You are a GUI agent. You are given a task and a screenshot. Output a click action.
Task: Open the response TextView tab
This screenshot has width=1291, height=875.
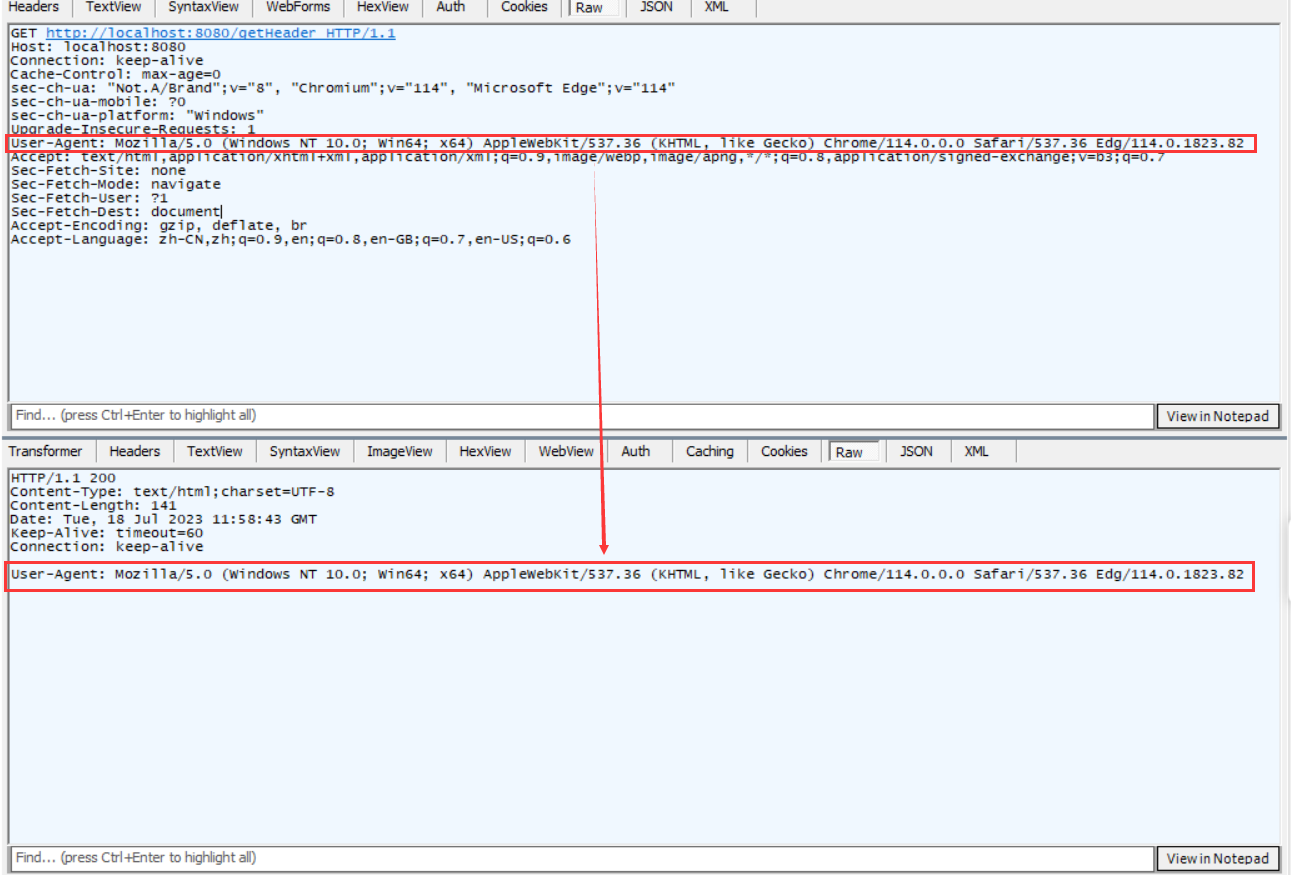(215, 452)
